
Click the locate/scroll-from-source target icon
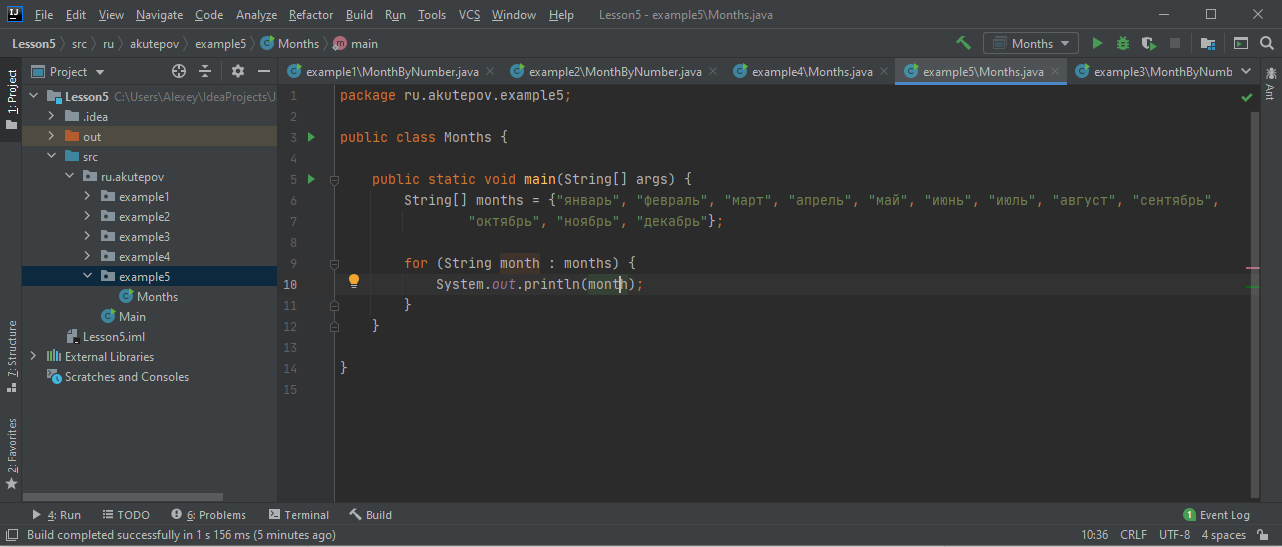tap(179, 71)
